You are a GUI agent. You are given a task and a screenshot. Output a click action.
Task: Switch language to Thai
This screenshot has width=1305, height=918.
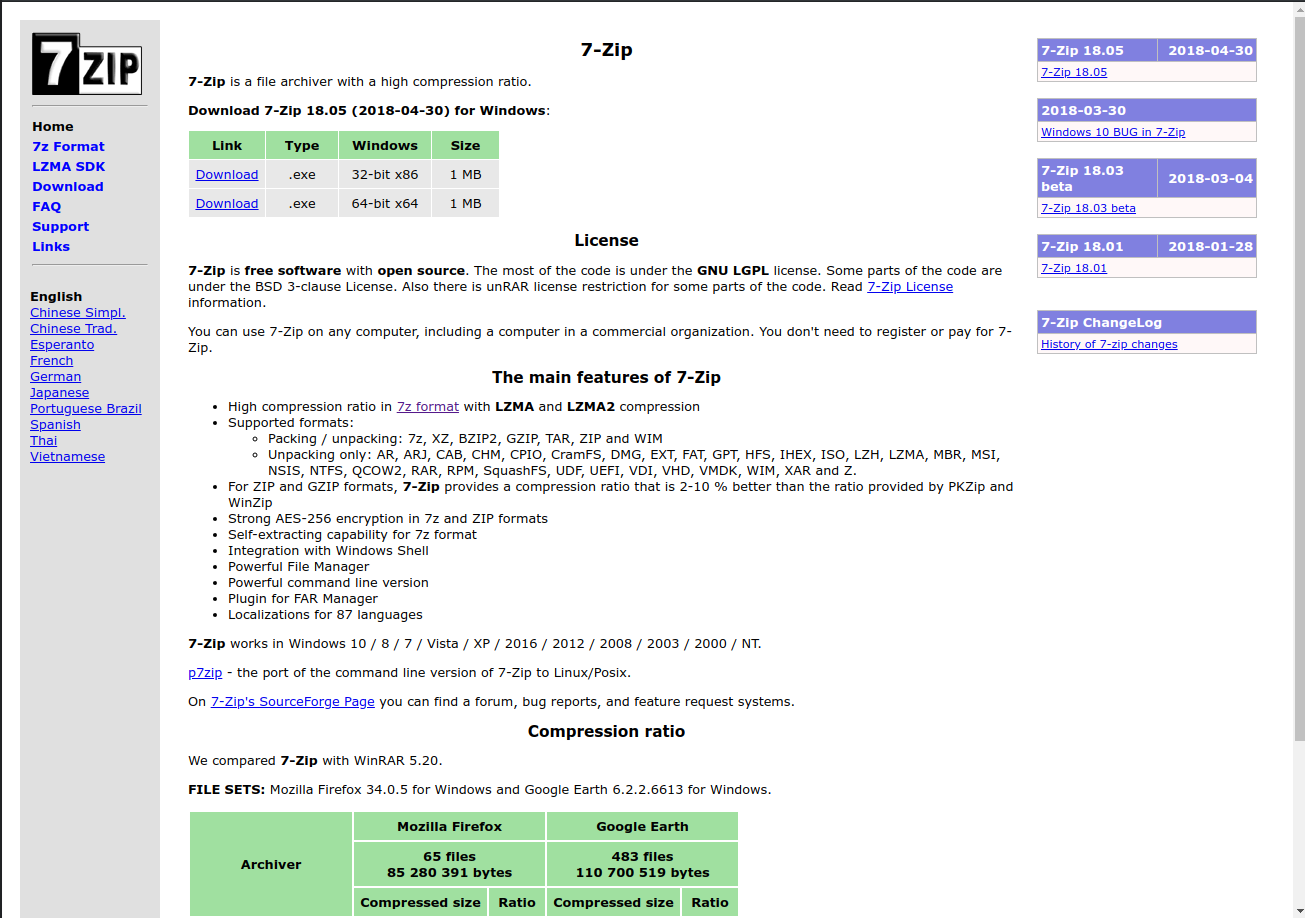point(43,441)
